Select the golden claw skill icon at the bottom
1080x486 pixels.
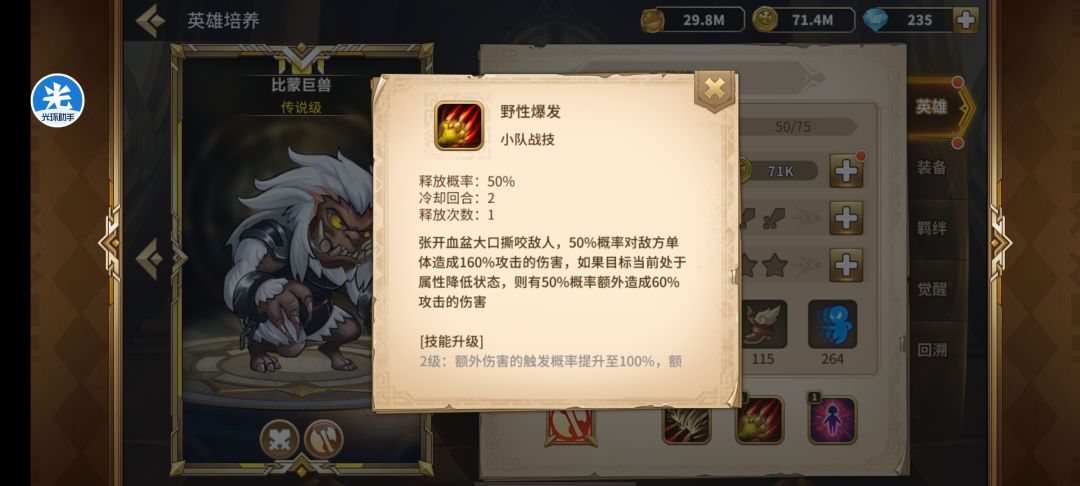pos(760,421)
